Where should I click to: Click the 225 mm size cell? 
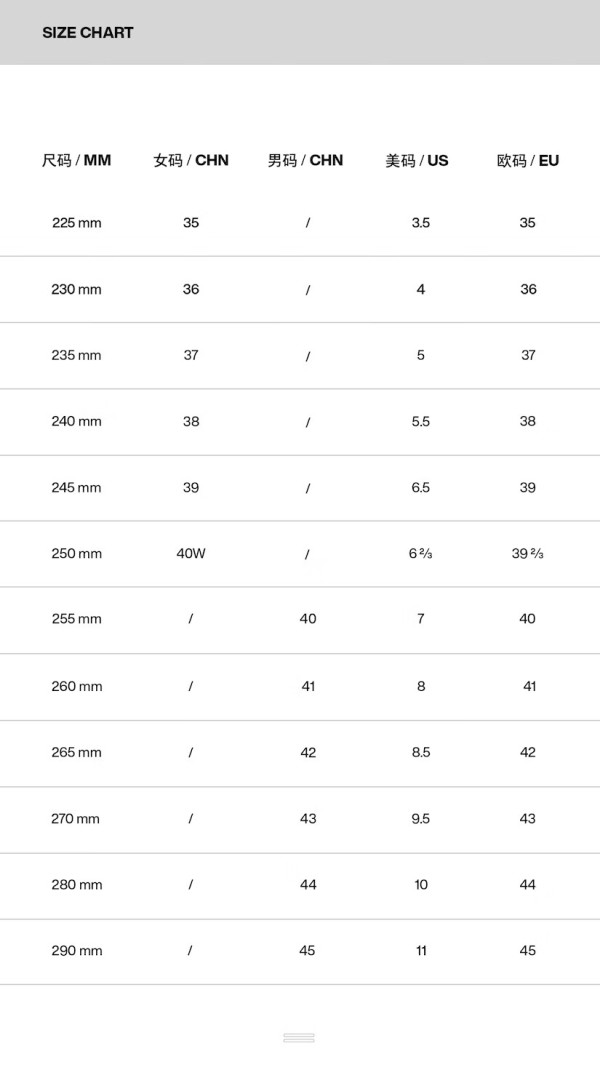(77, 223)
